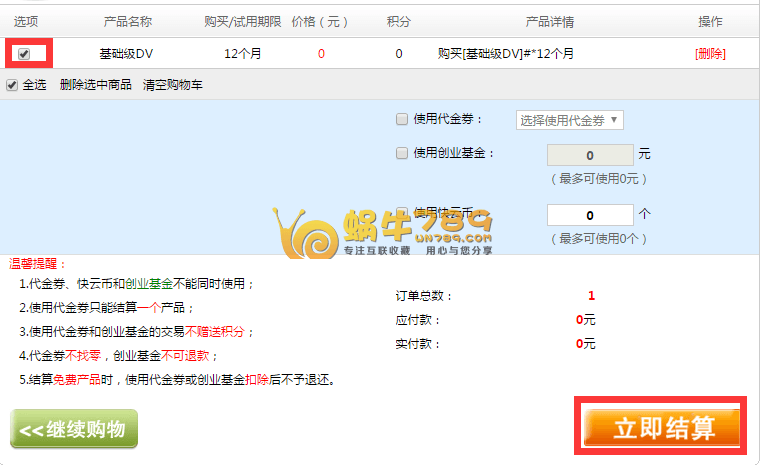Click the 购买/试用期限 column header
The height and width of the screenshot is (465, 760).
tap(241, 21)
